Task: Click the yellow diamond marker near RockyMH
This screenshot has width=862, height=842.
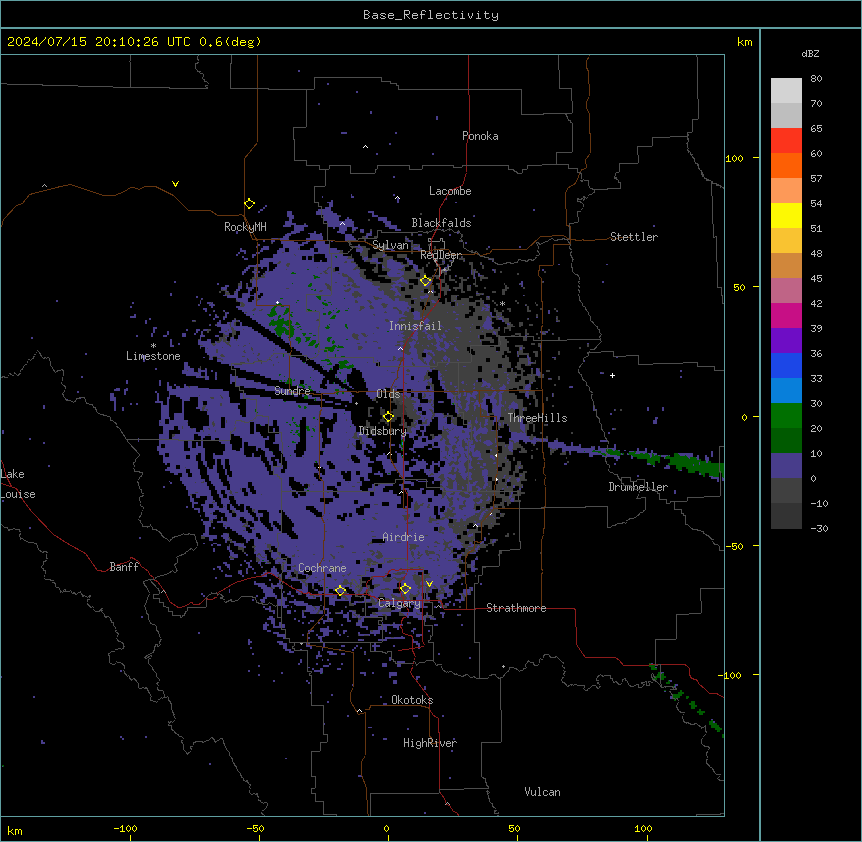Action: (x=250, y=204)
